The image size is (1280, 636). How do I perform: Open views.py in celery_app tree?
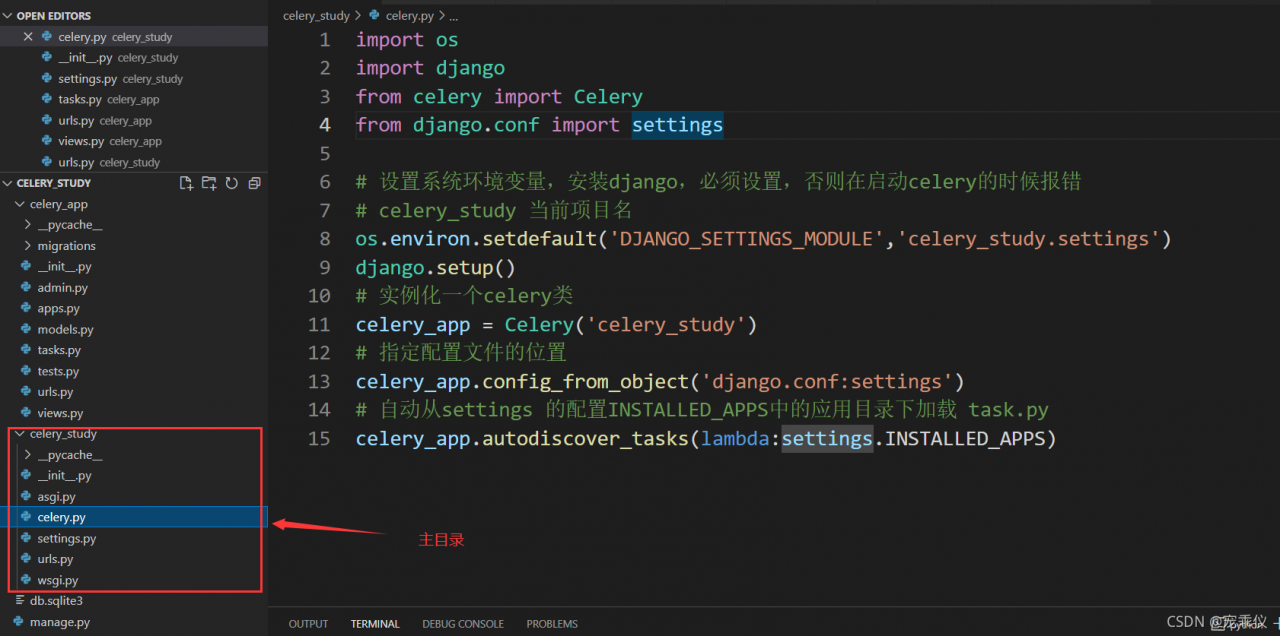coord(134,413)
